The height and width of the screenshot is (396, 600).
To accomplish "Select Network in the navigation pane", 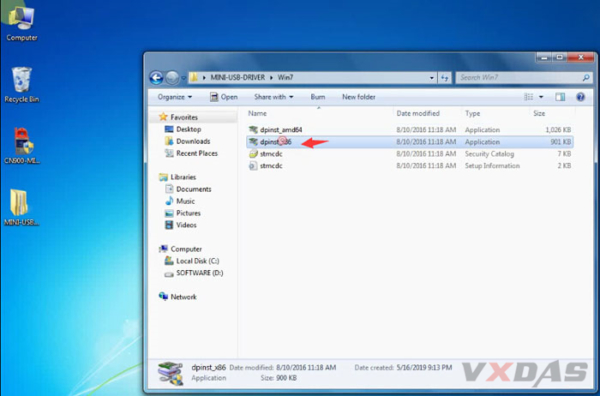I will pos(183,297).
